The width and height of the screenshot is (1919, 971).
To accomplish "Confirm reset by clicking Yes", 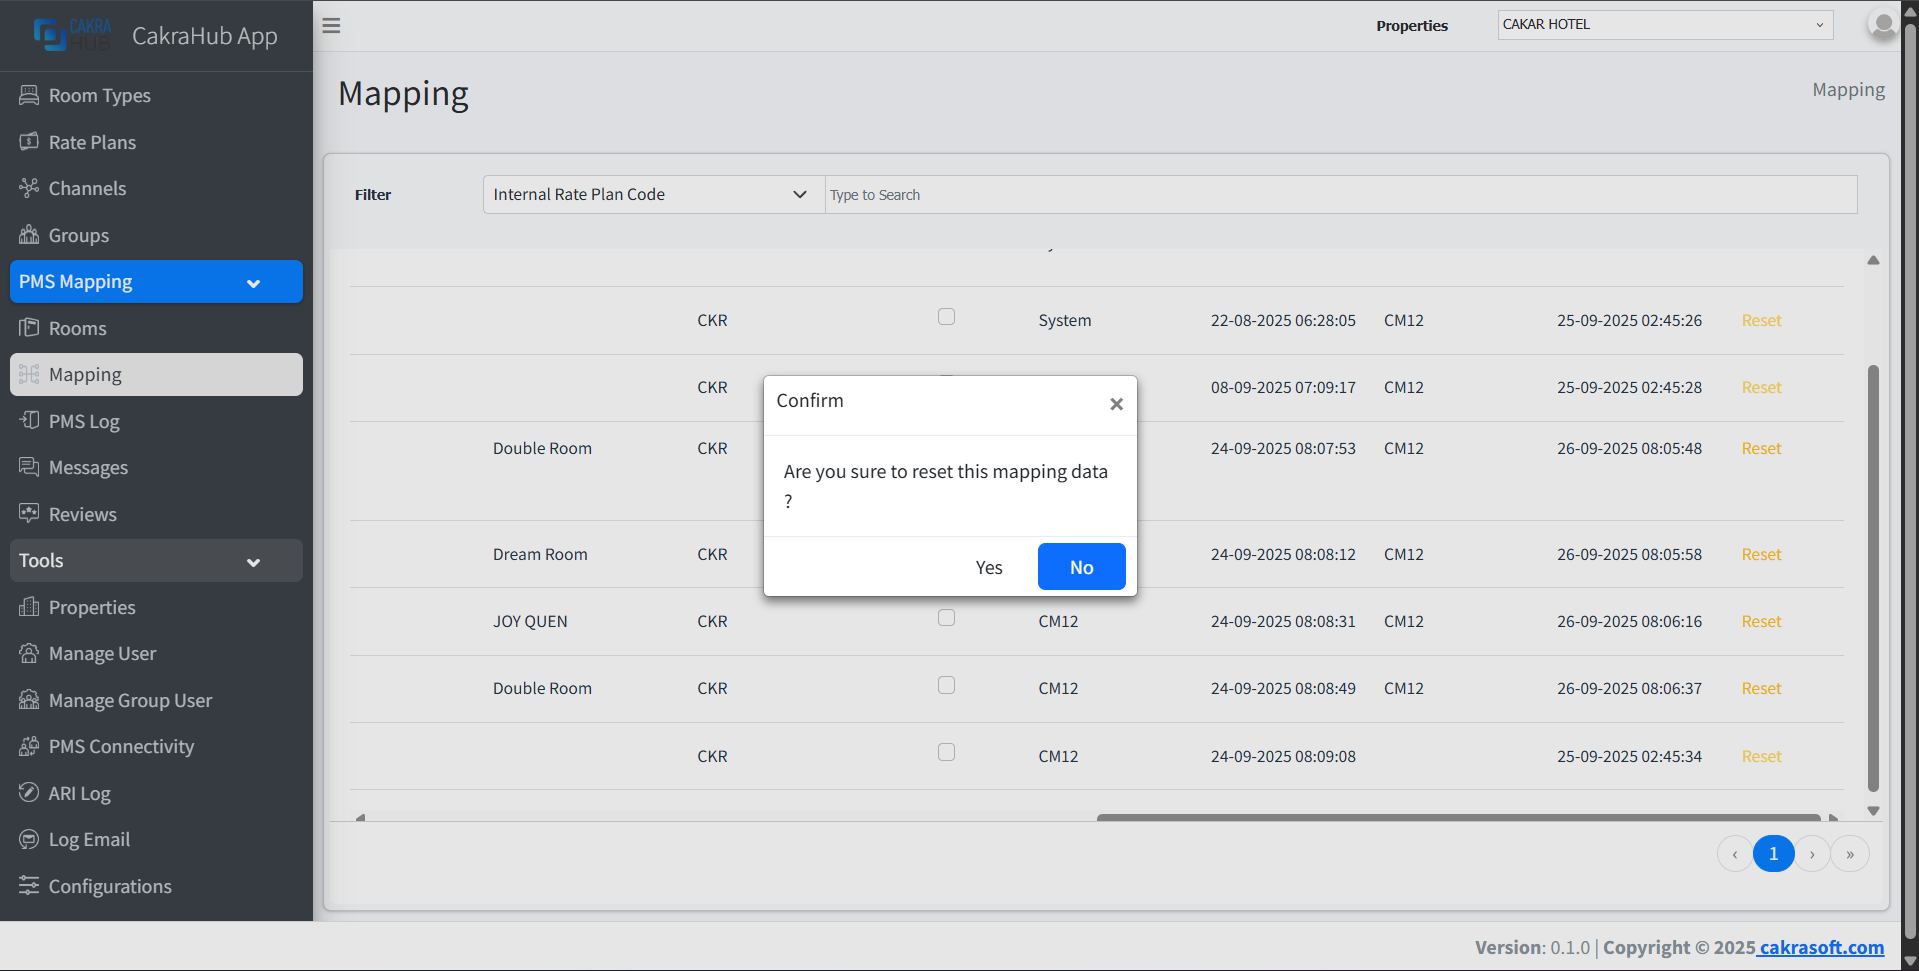I will click(x=988, y=567).
